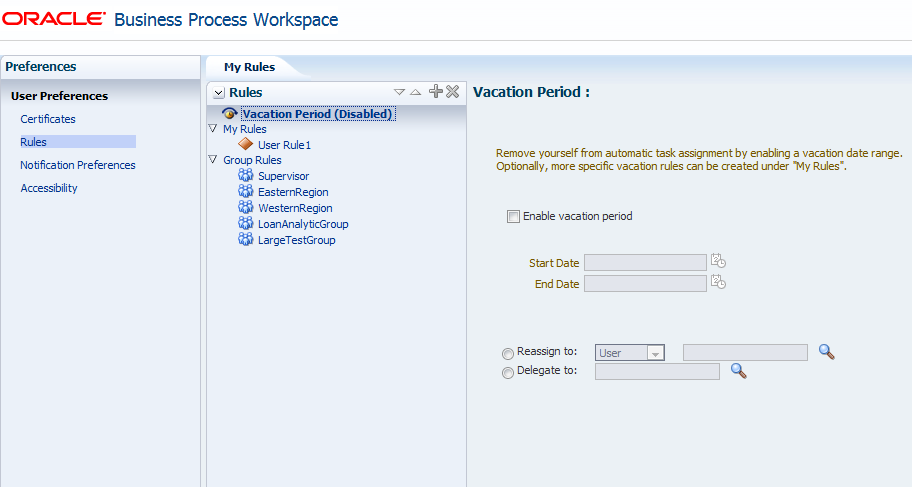
Task: Select the EasternRegion group rule
Action: [x=293, y=192]
